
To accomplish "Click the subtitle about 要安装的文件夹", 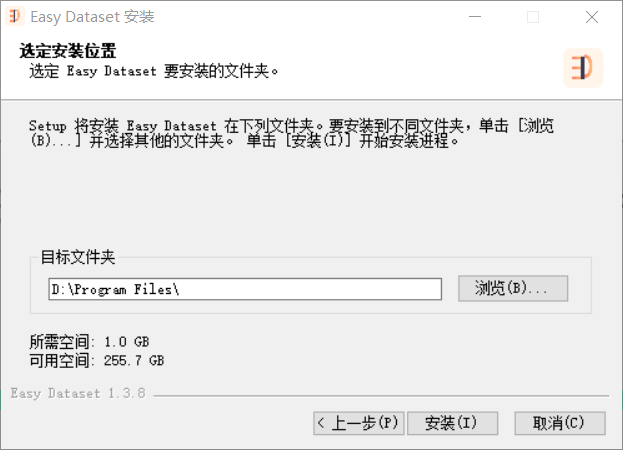I will click(153, 71).
